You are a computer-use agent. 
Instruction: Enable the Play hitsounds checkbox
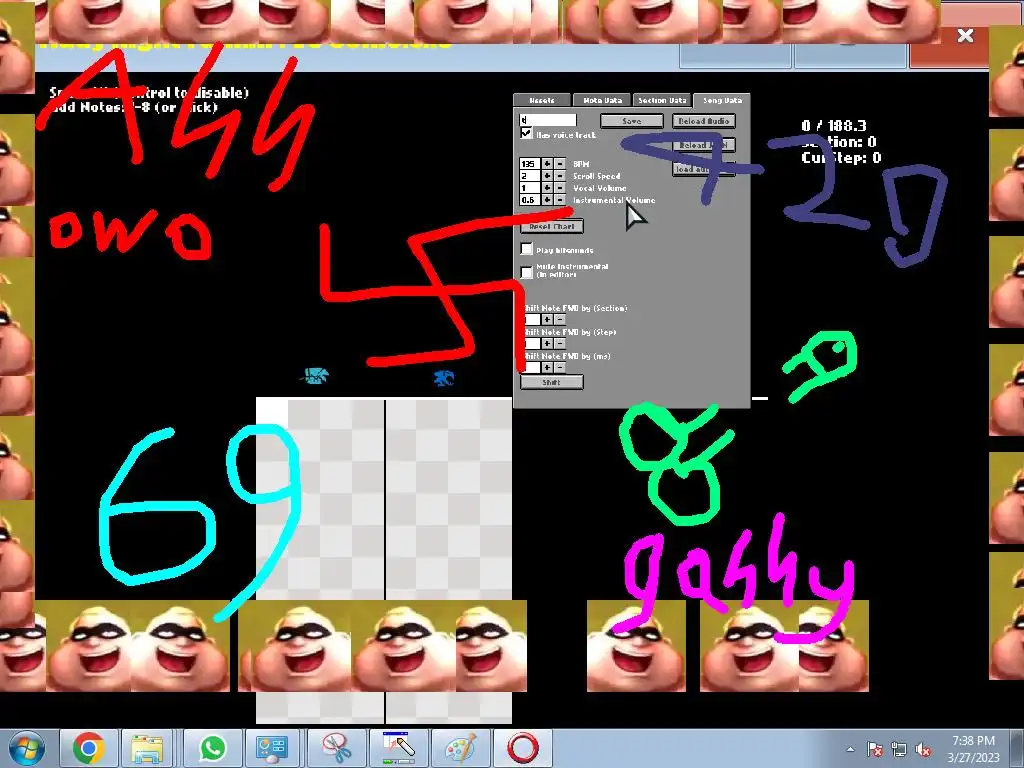(526, 249)
